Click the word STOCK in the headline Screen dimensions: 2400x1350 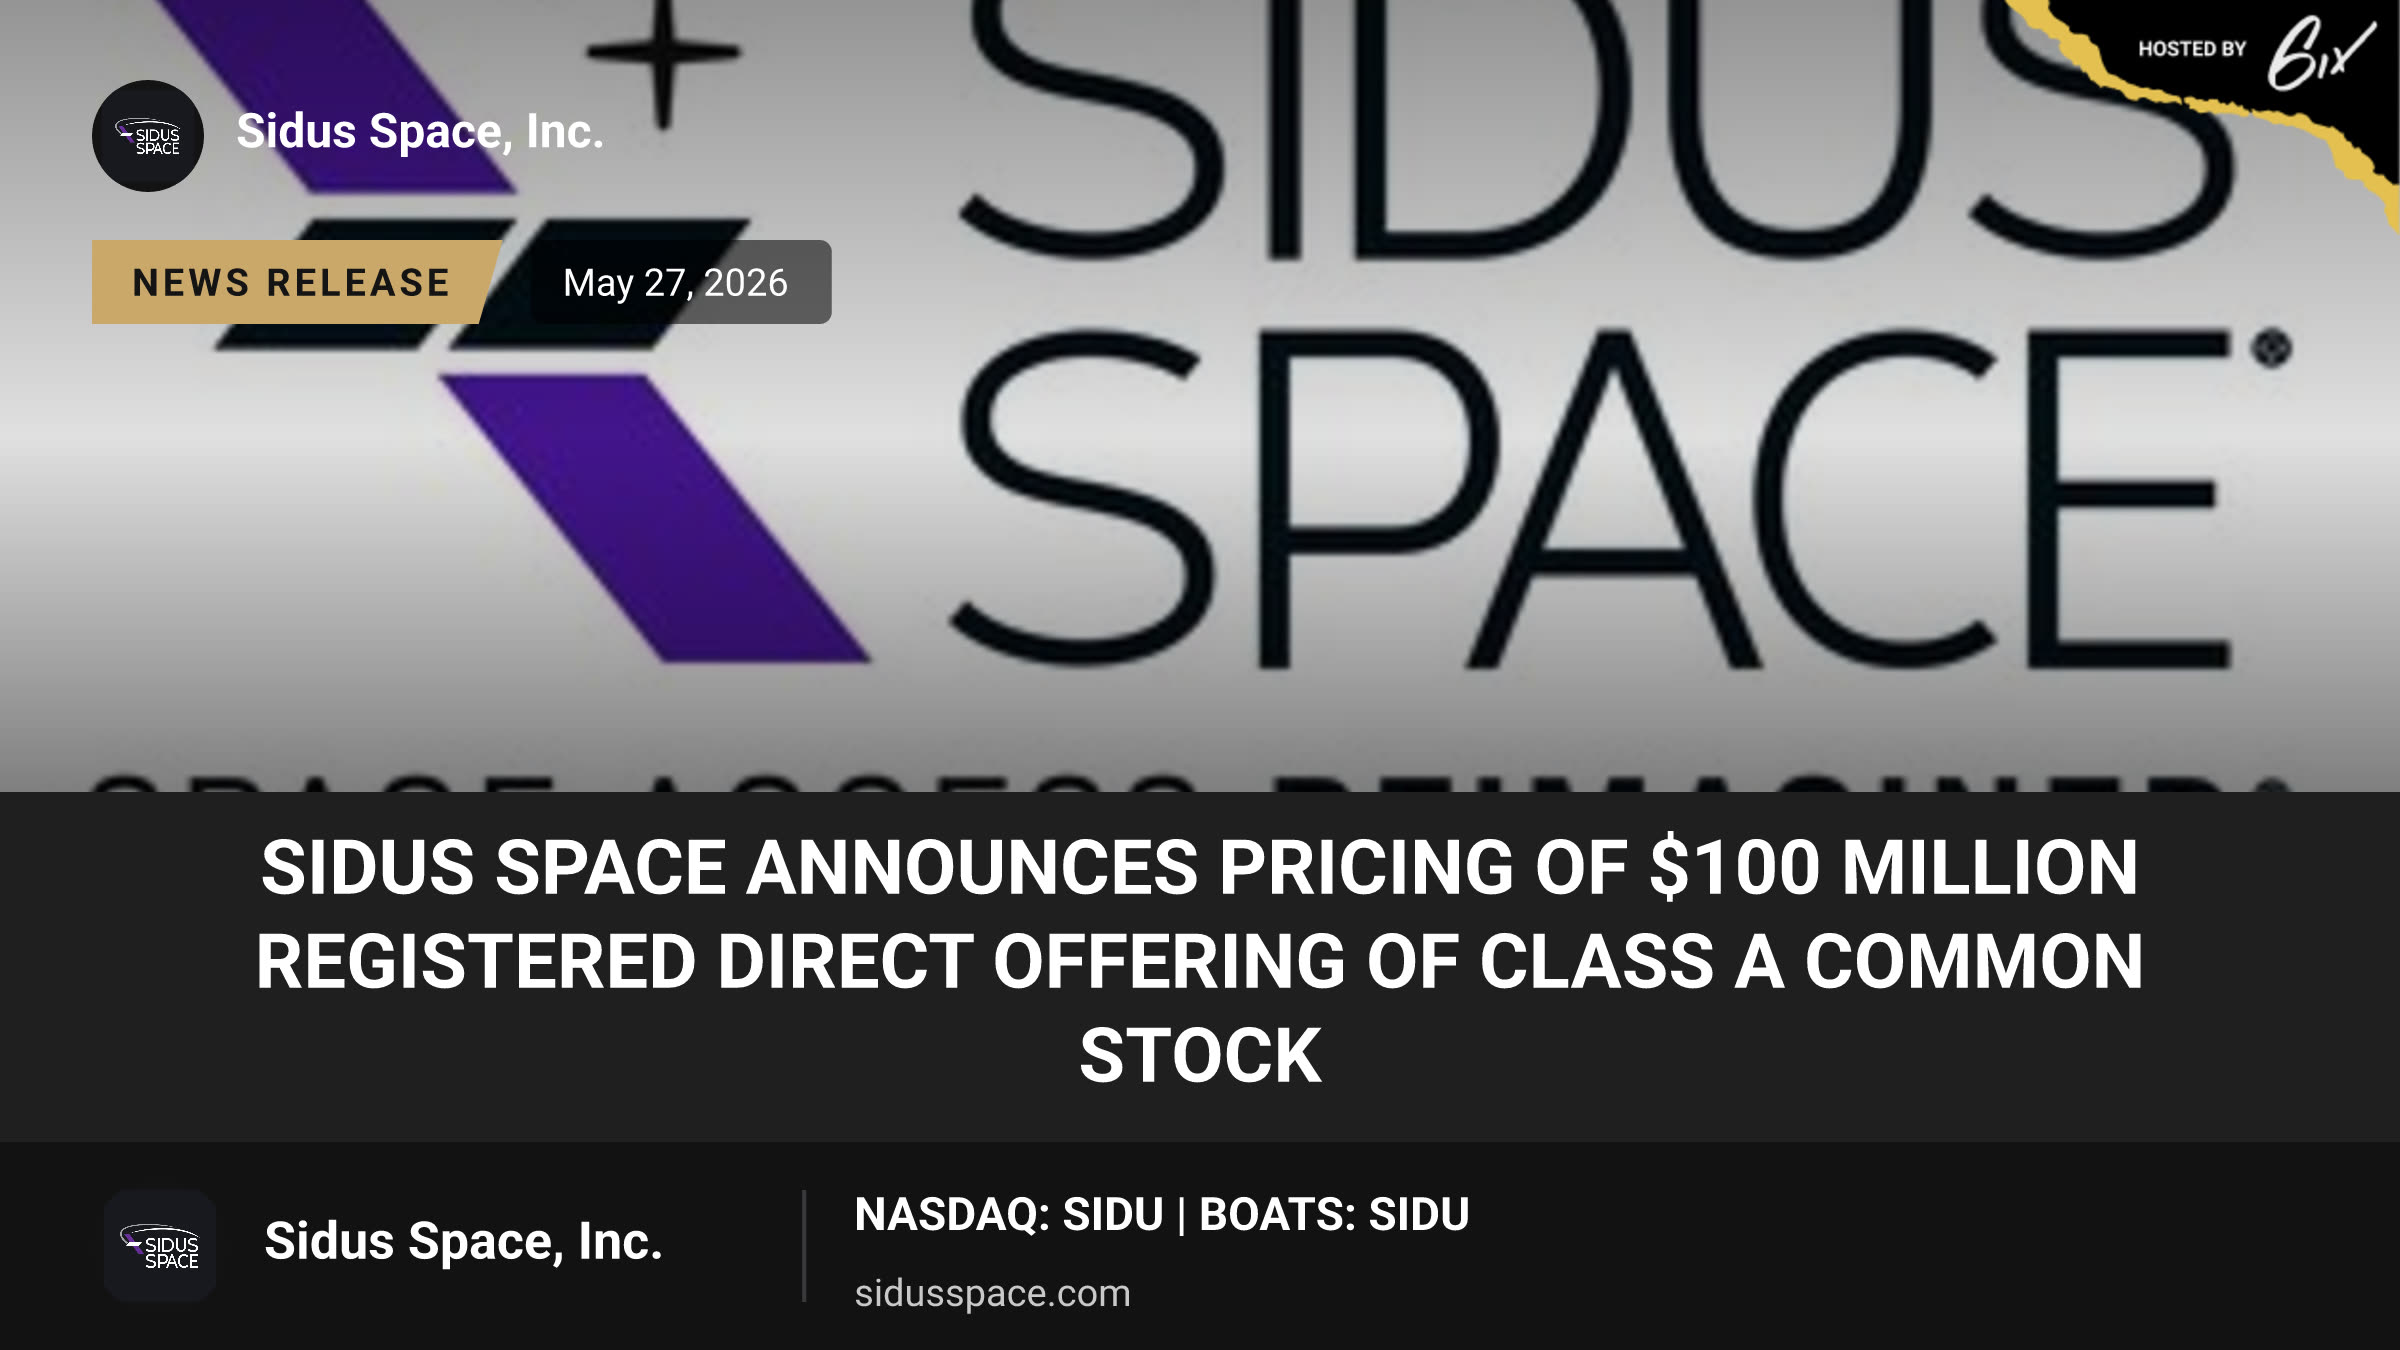(1200, 1056)
